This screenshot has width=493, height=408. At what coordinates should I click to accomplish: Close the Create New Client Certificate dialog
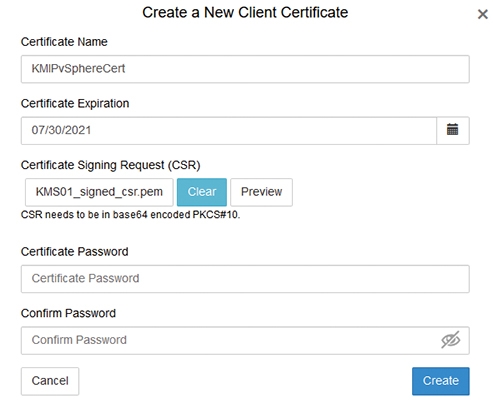[482, 14]
